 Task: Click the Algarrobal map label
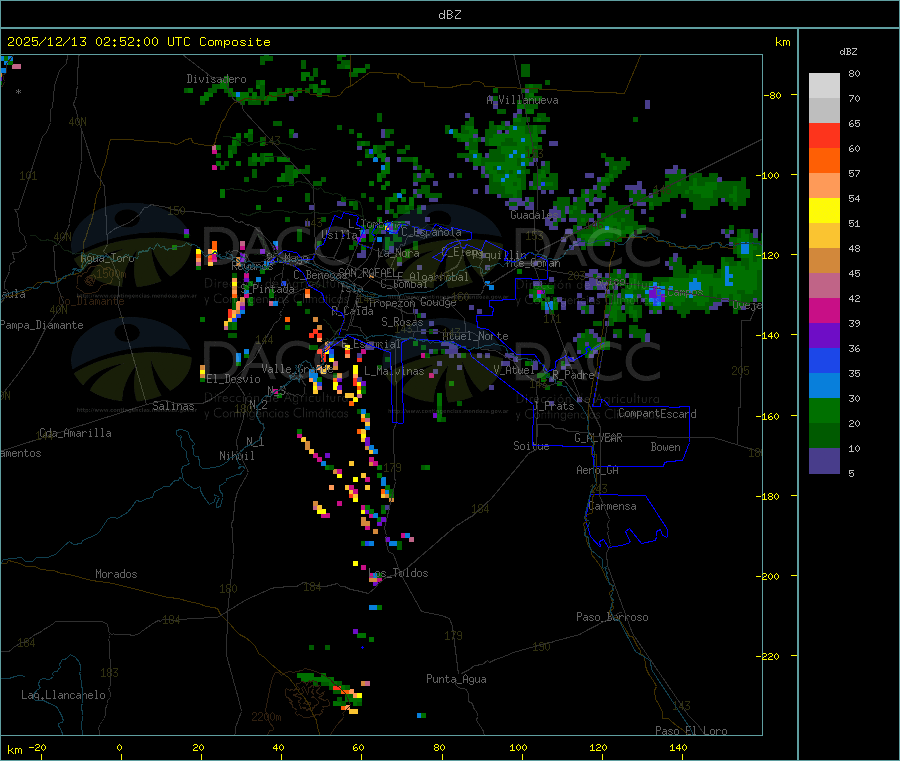pyautogui.click(x=439, y=277)
